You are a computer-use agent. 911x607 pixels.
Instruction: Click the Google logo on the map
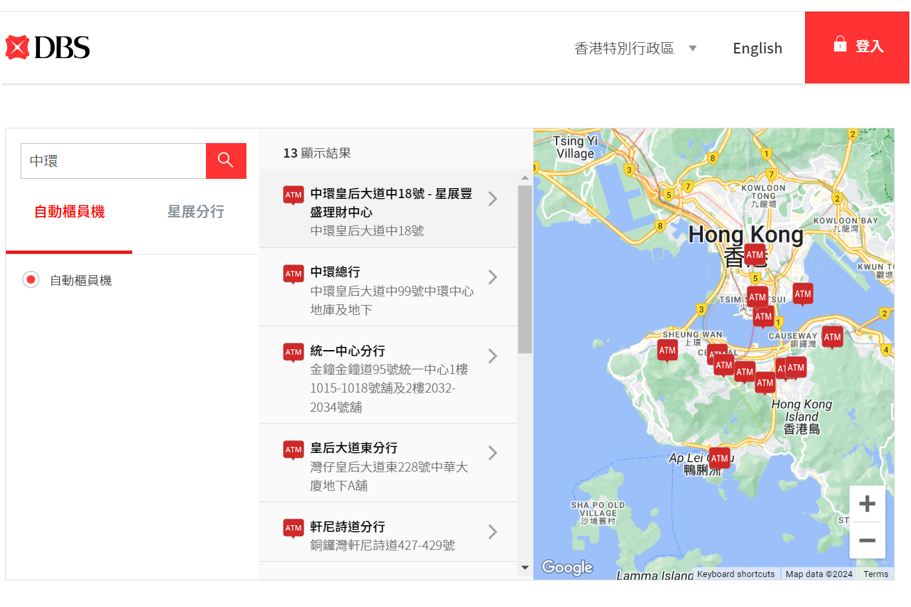(x=567, y=567)
